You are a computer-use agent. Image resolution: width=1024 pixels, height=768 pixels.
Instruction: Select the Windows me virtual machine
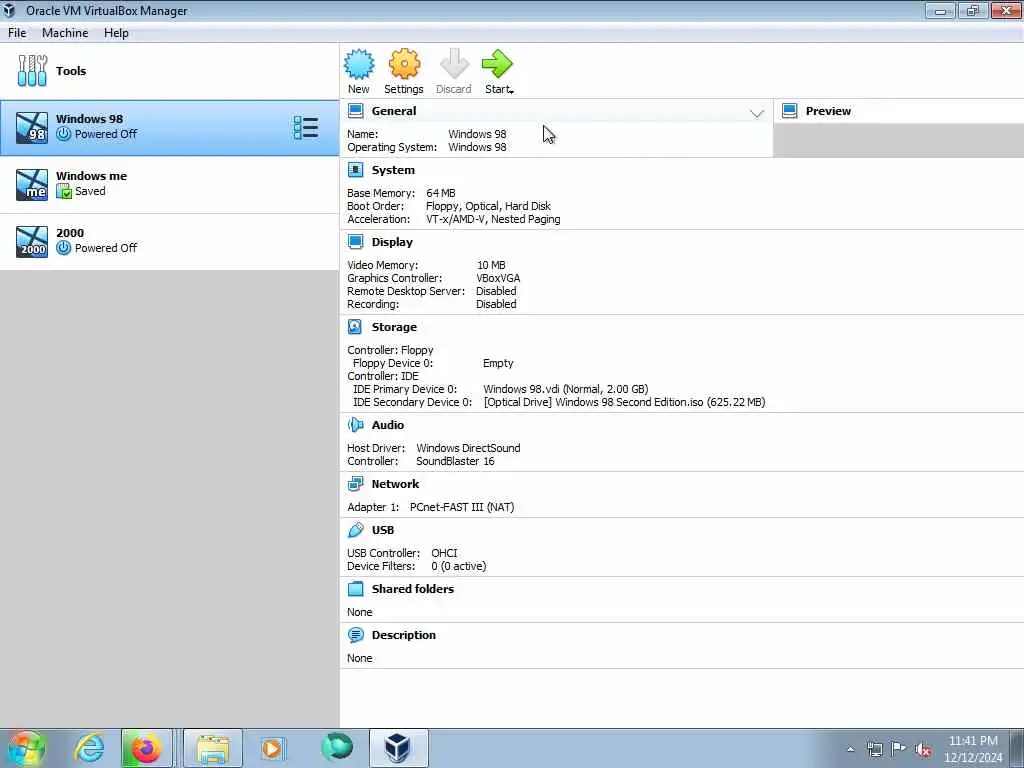pos(170,185)
